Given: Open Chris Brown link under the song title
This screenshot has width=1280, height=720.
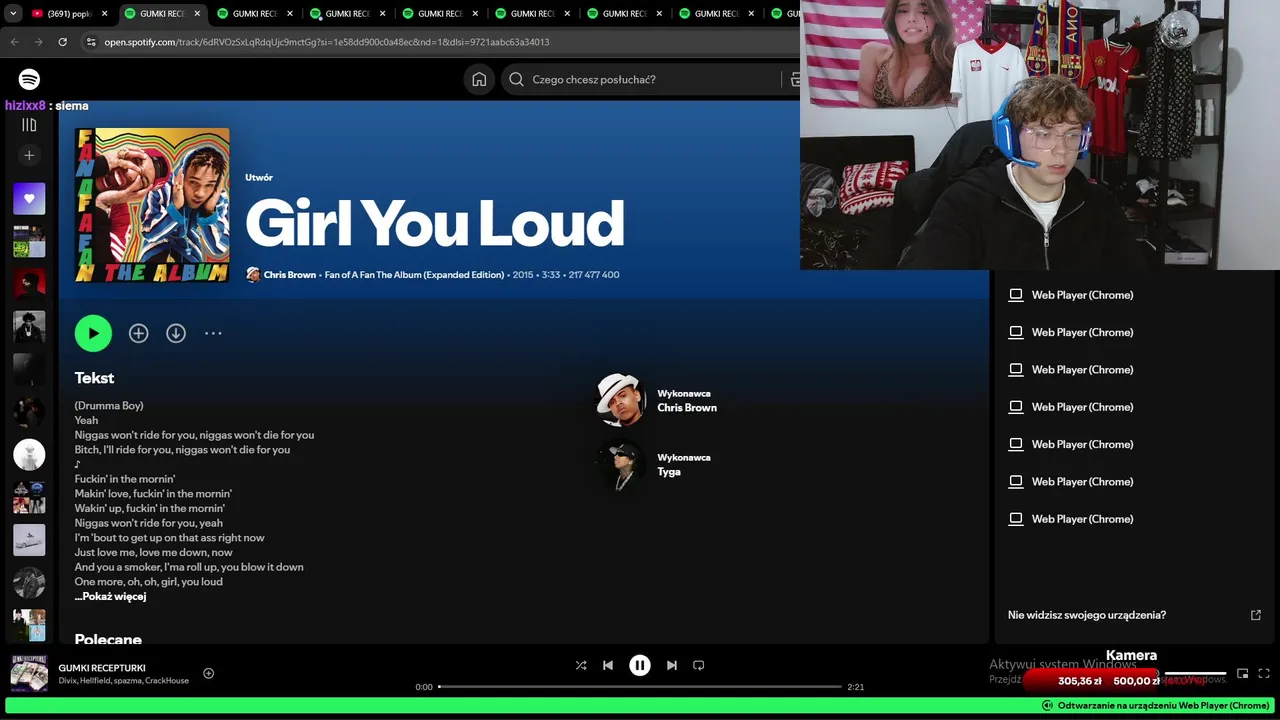Looking at the screenshot, I should [290, 275].
